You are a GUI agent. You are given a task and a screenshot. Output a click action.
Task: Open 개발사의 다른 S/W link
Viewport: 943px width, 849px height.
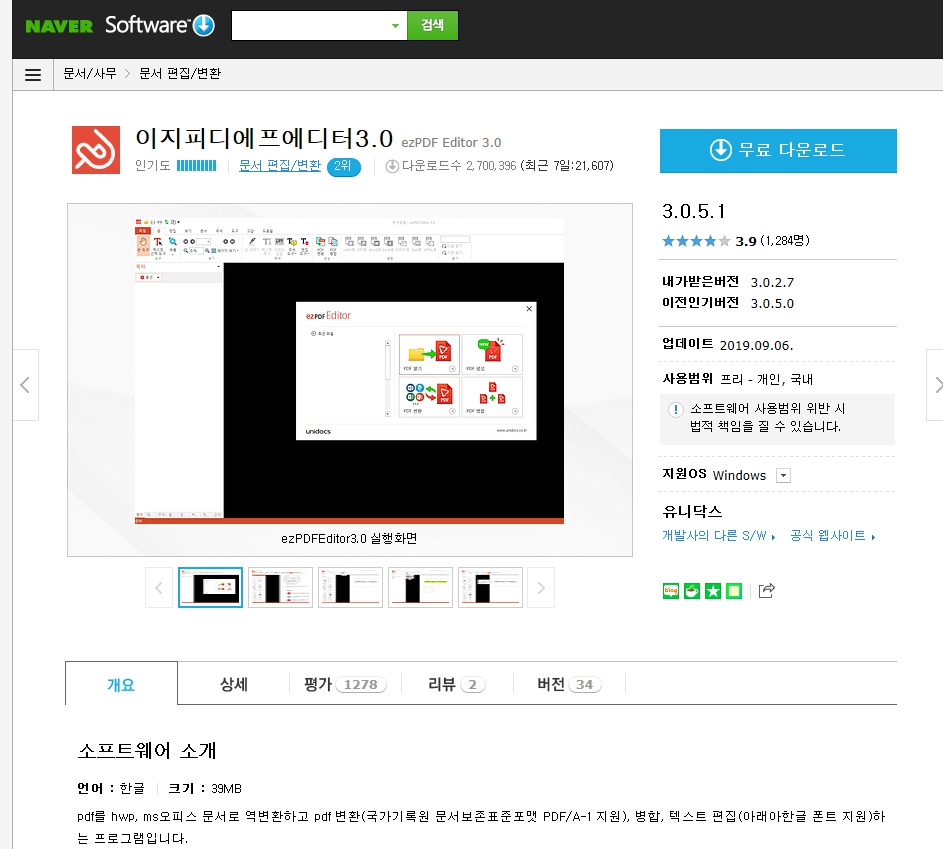(719, 536)
